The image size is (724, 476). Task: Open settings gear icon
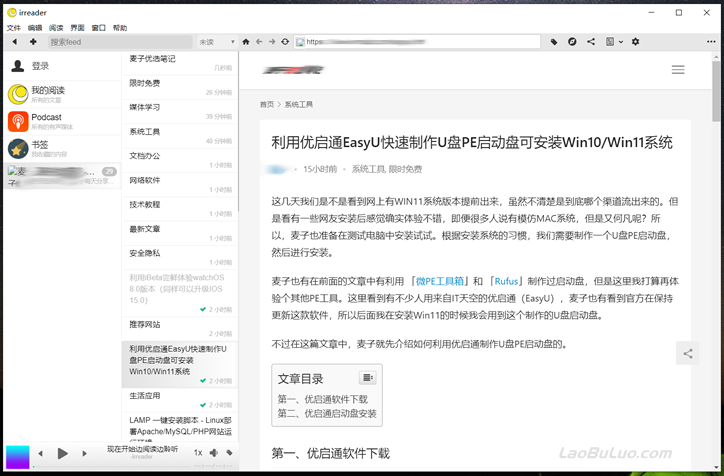coord(635,42)
